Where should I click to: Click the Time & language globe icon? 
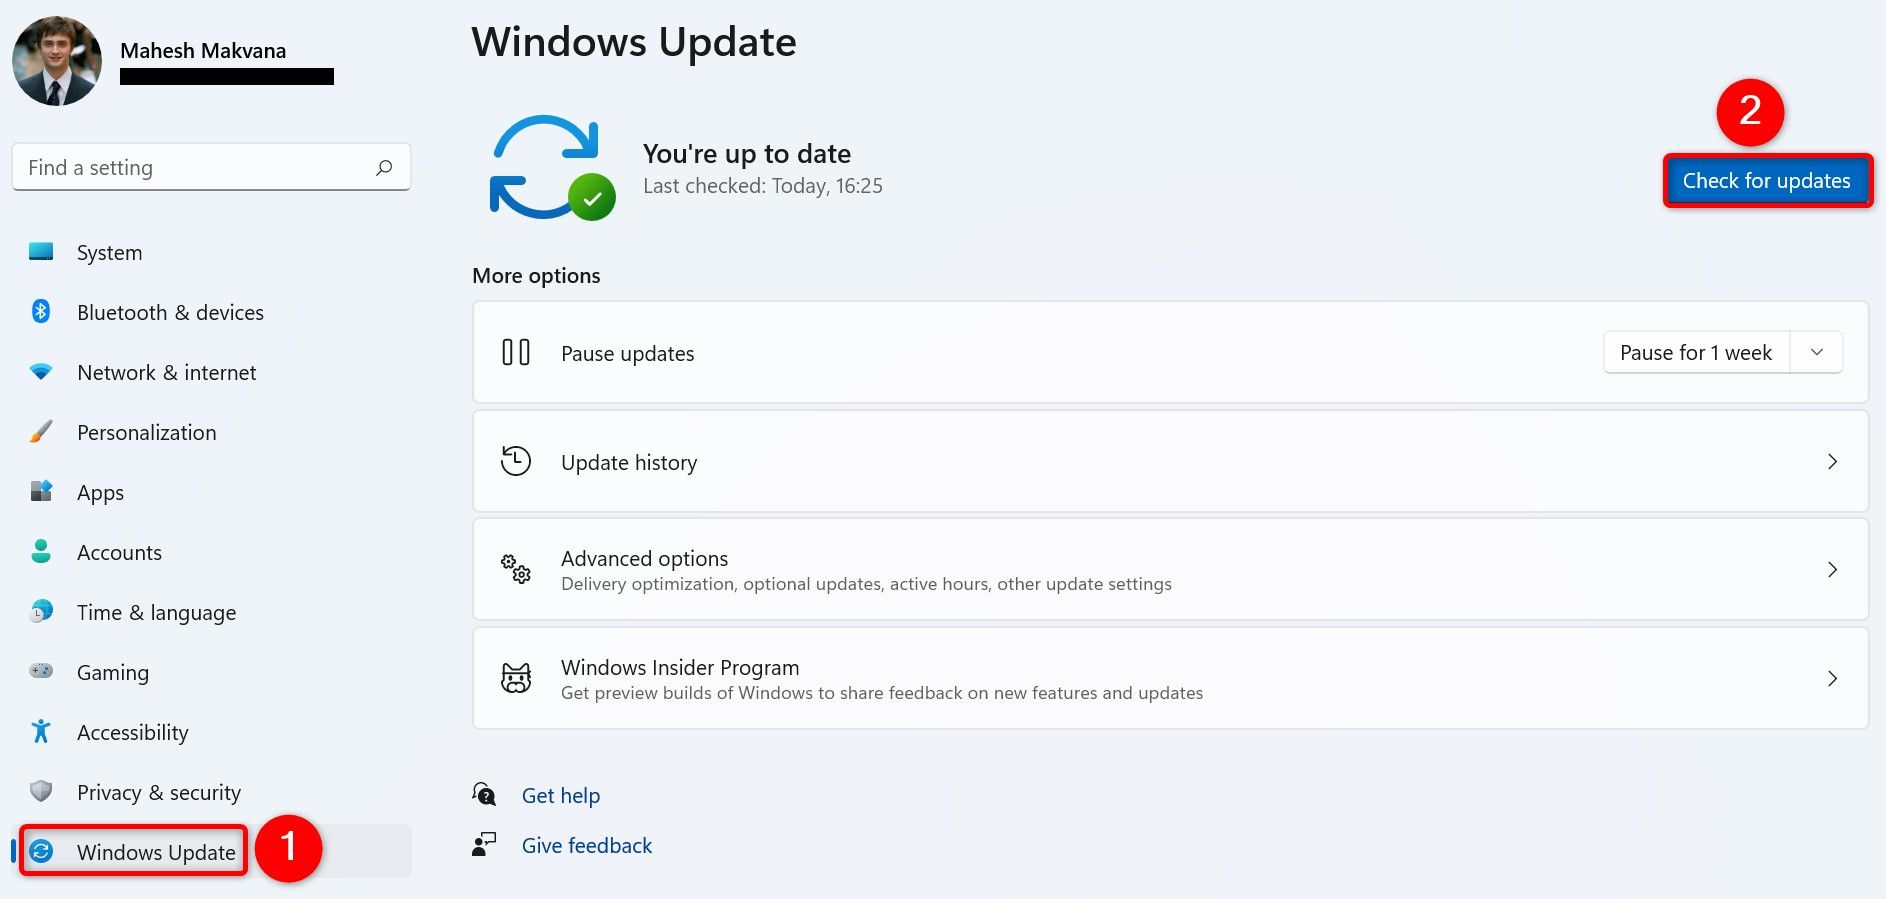(x=41, y=611)
